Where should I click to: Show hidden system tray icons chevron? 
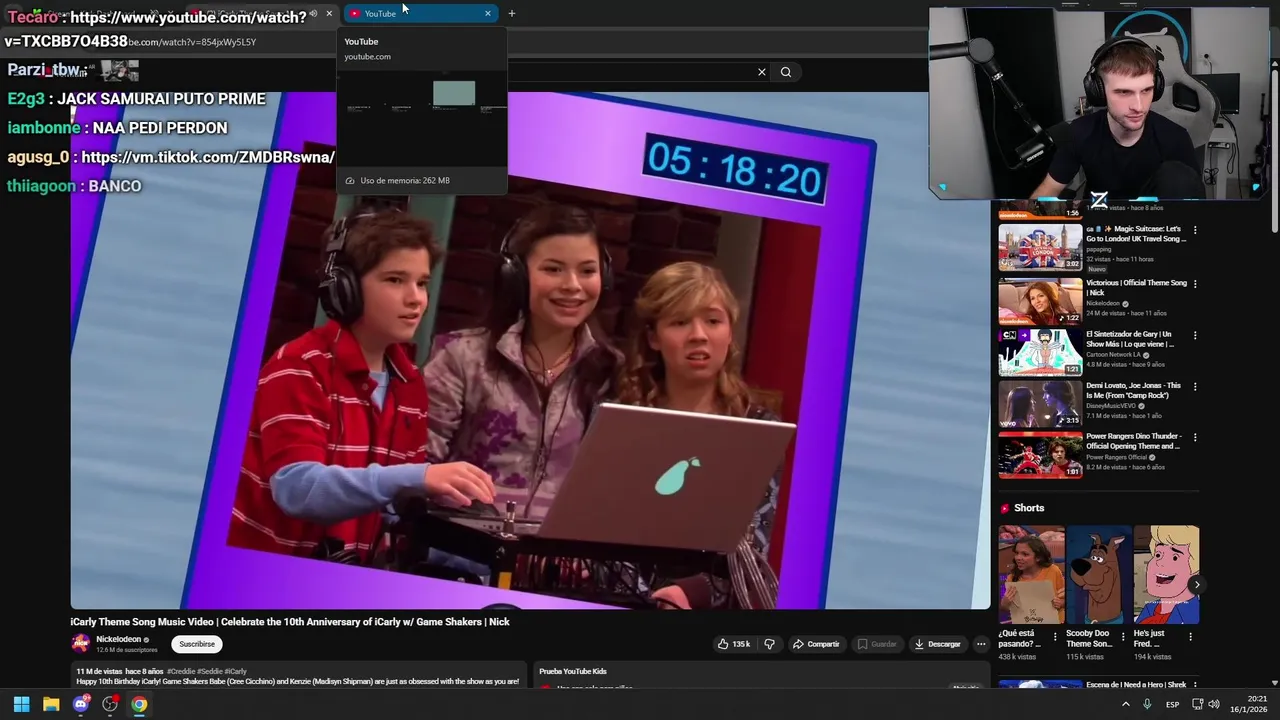(x=1126, y=704)
